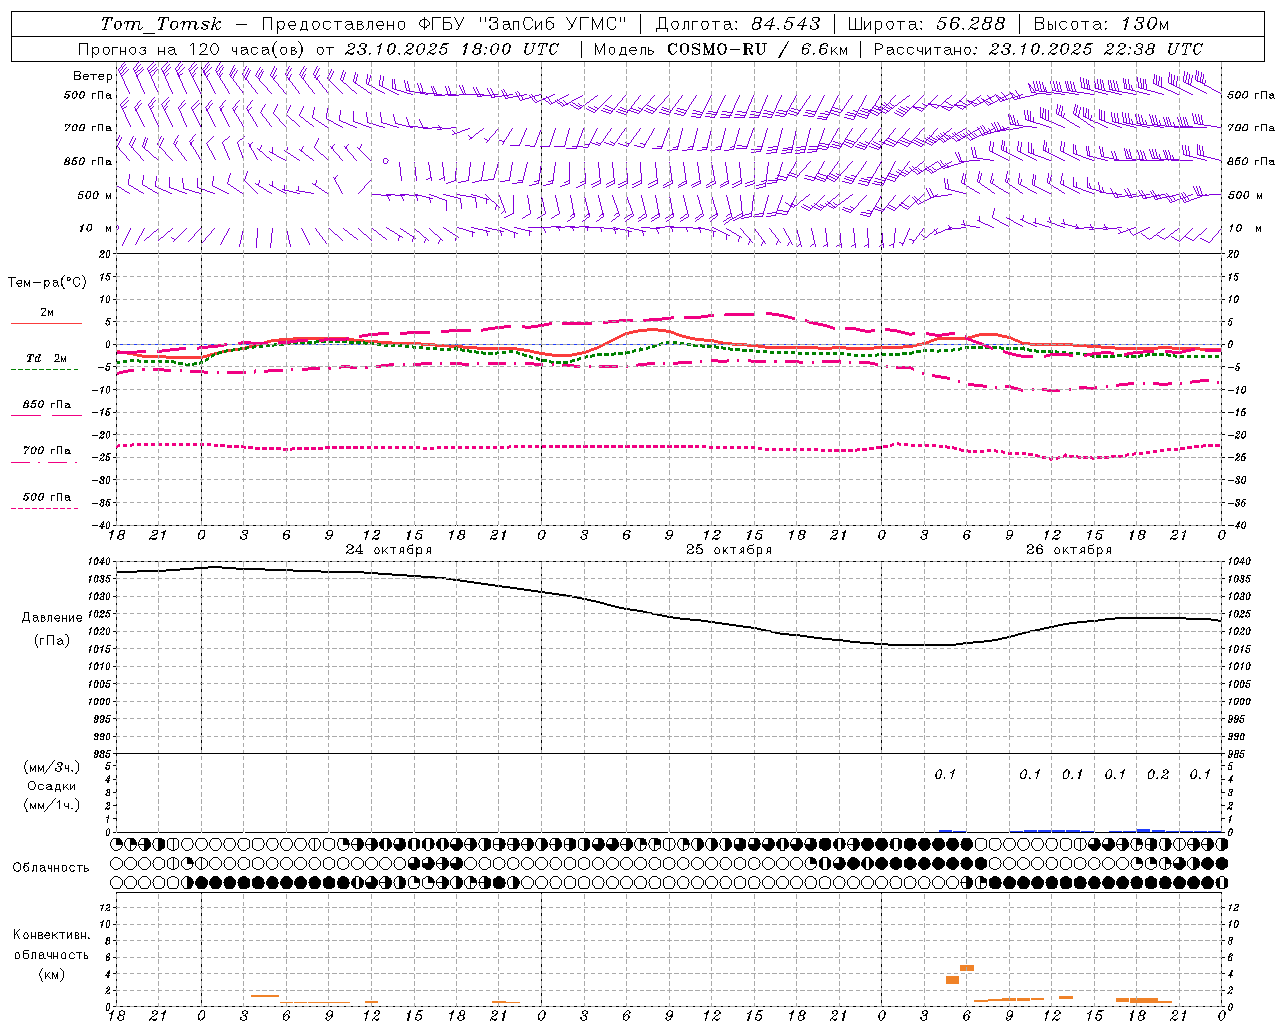Viewport: 1280px width, 1024px height.
Task: Click the '700 гПа' temperature legend entry
Action: (x=47, y=451)
